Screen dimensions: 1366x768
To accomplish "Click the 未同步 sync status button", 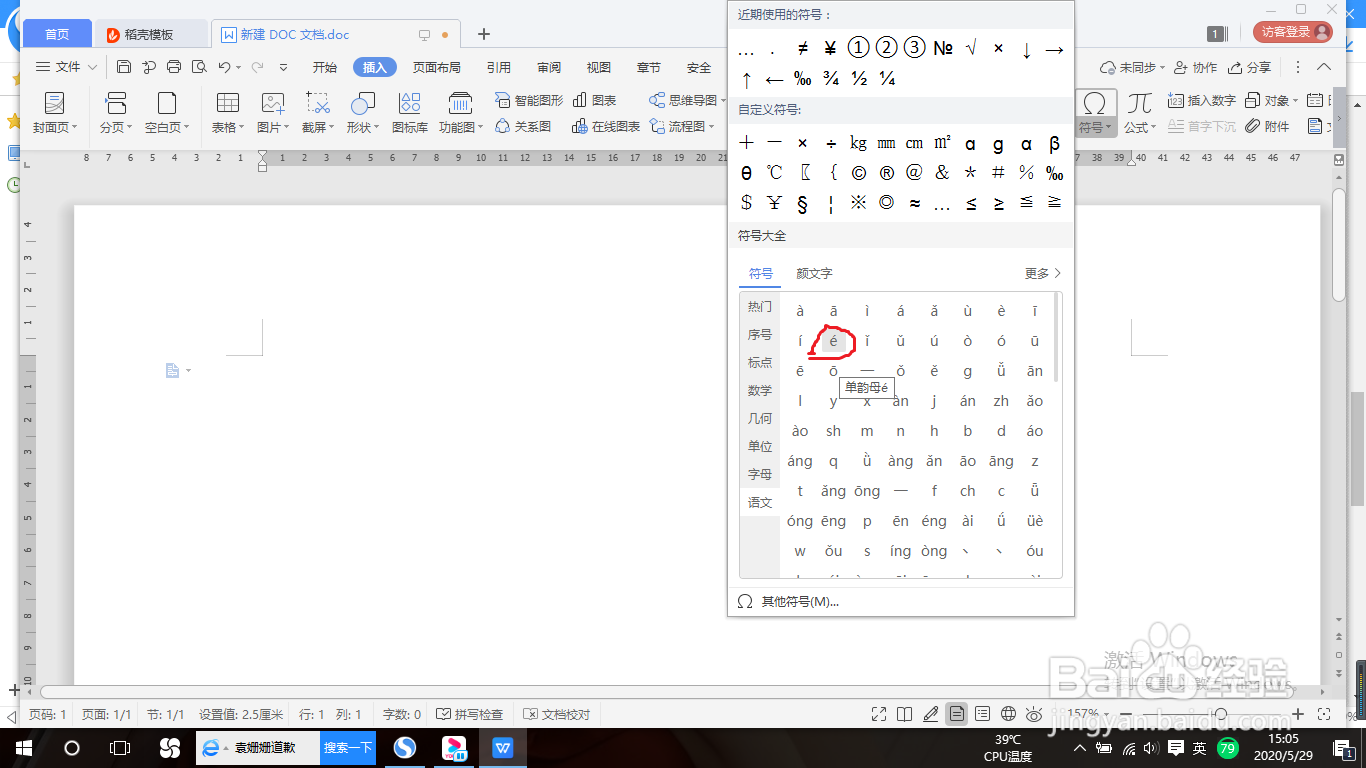I will tap(1132, 67).
